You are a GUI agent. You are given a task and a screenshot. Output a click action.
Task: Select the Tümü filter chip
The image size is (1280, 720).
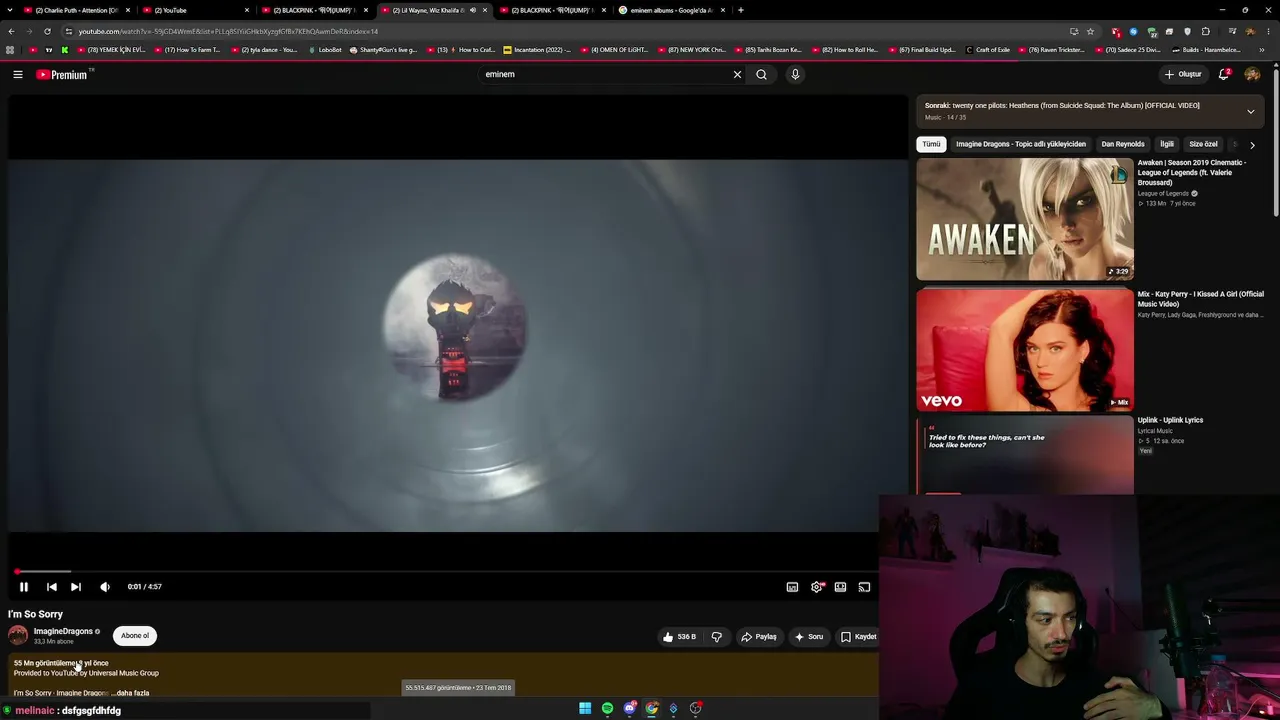pyautogui.click(x=931, y=144)
